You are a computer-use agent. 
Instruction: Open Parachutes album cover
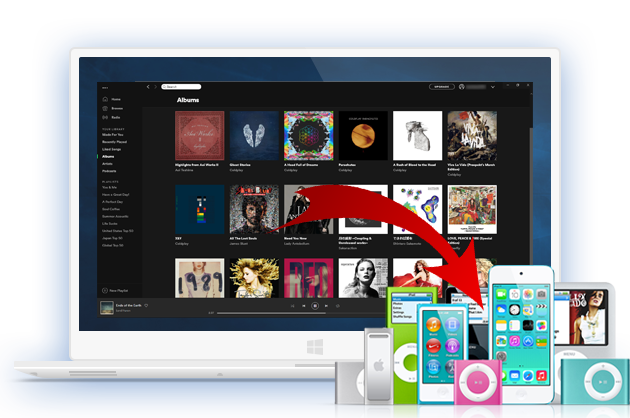[363, 136]
